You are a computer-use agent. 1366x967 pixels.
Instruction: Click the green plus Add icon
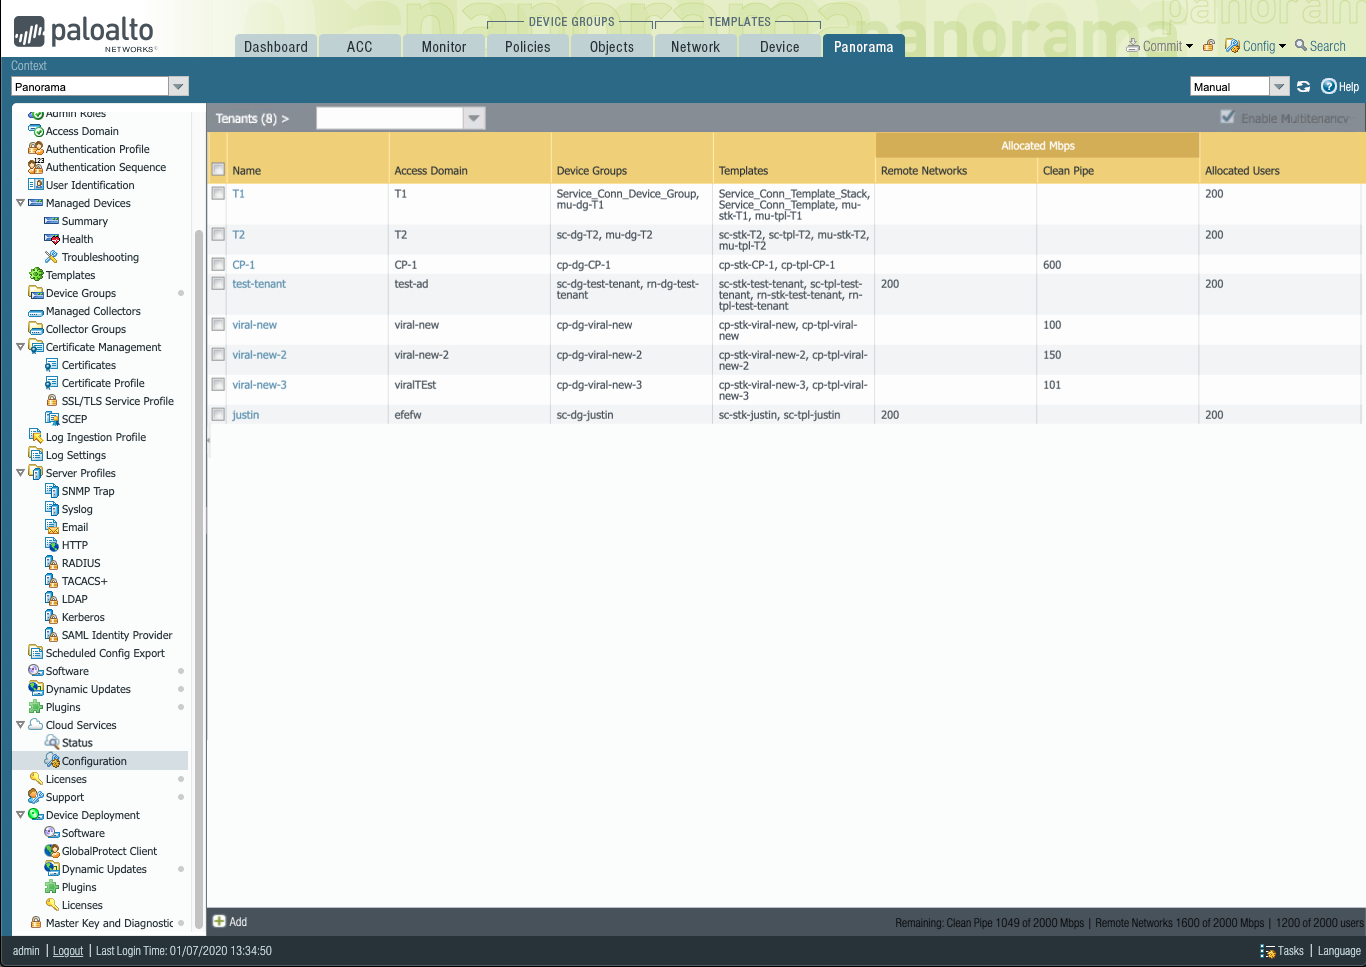tap(219, 921)
